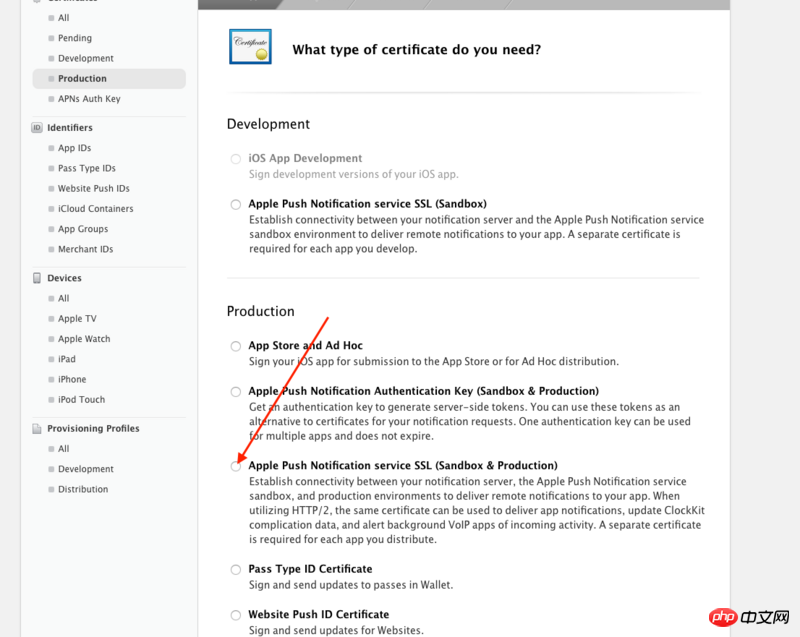Click 'Sign and send updates to passes in Wallet.'
This screenshot has width=800, height=637.
point(351,585)
